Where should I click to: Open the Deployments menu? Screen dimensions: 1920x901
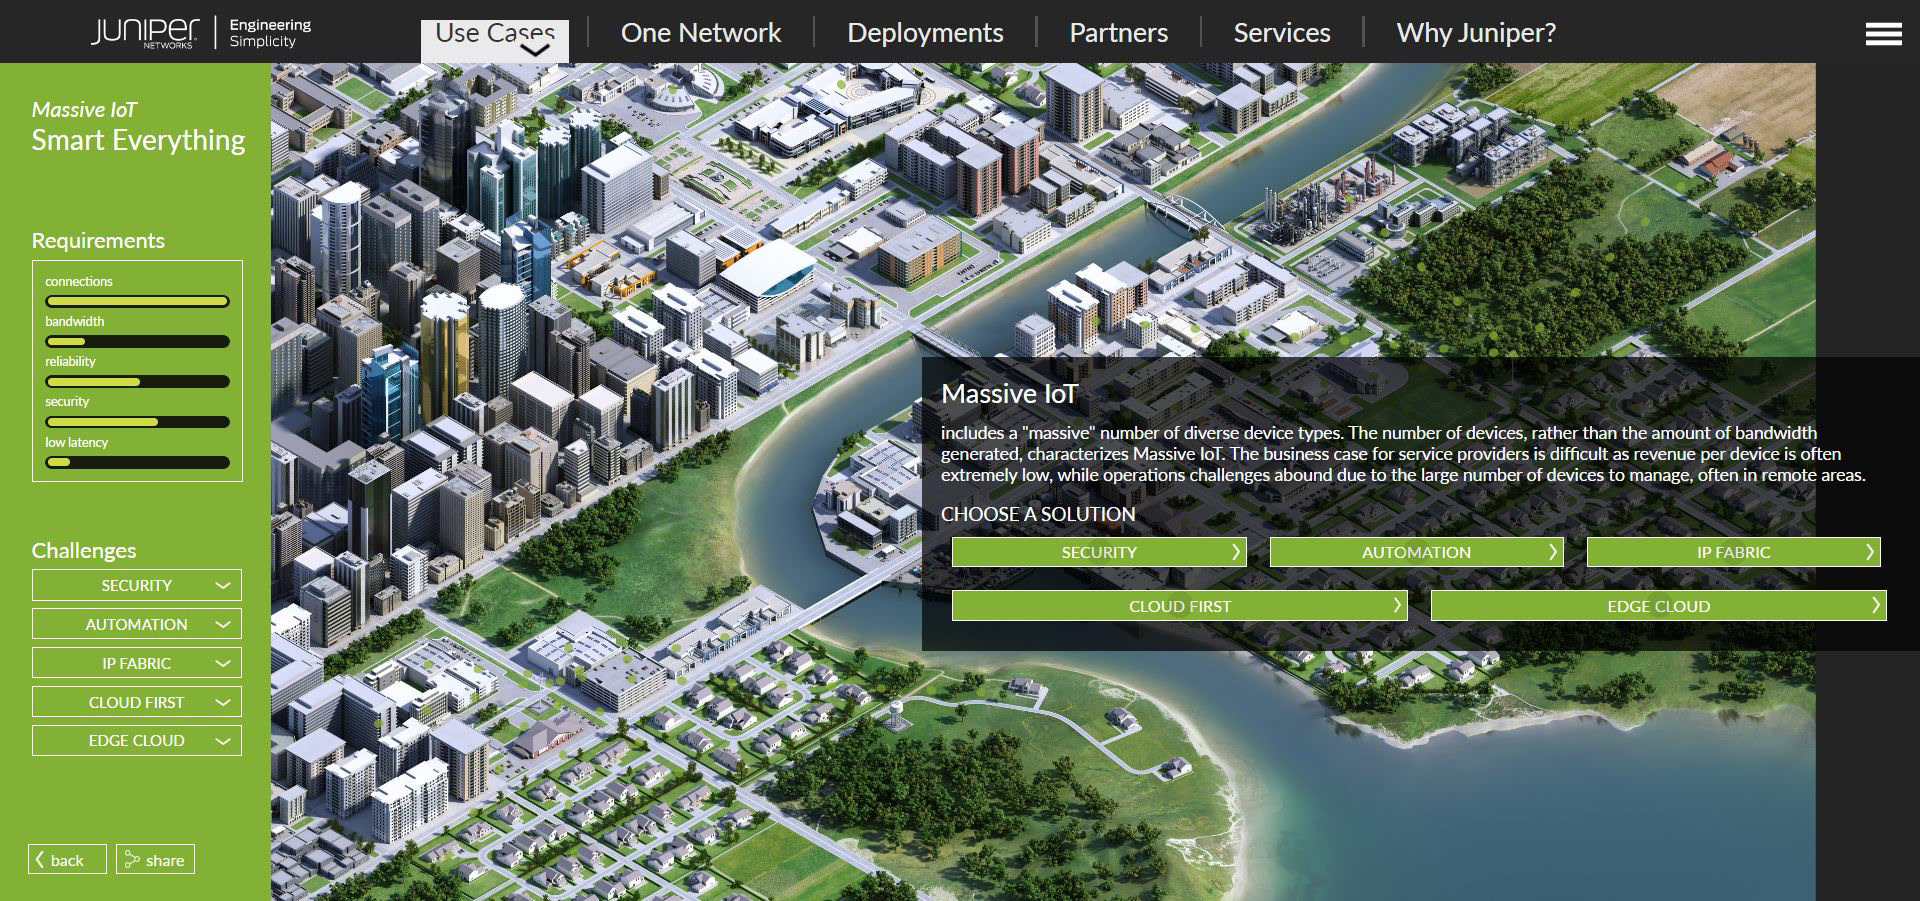pyautogui.click(x=925, y=32)
